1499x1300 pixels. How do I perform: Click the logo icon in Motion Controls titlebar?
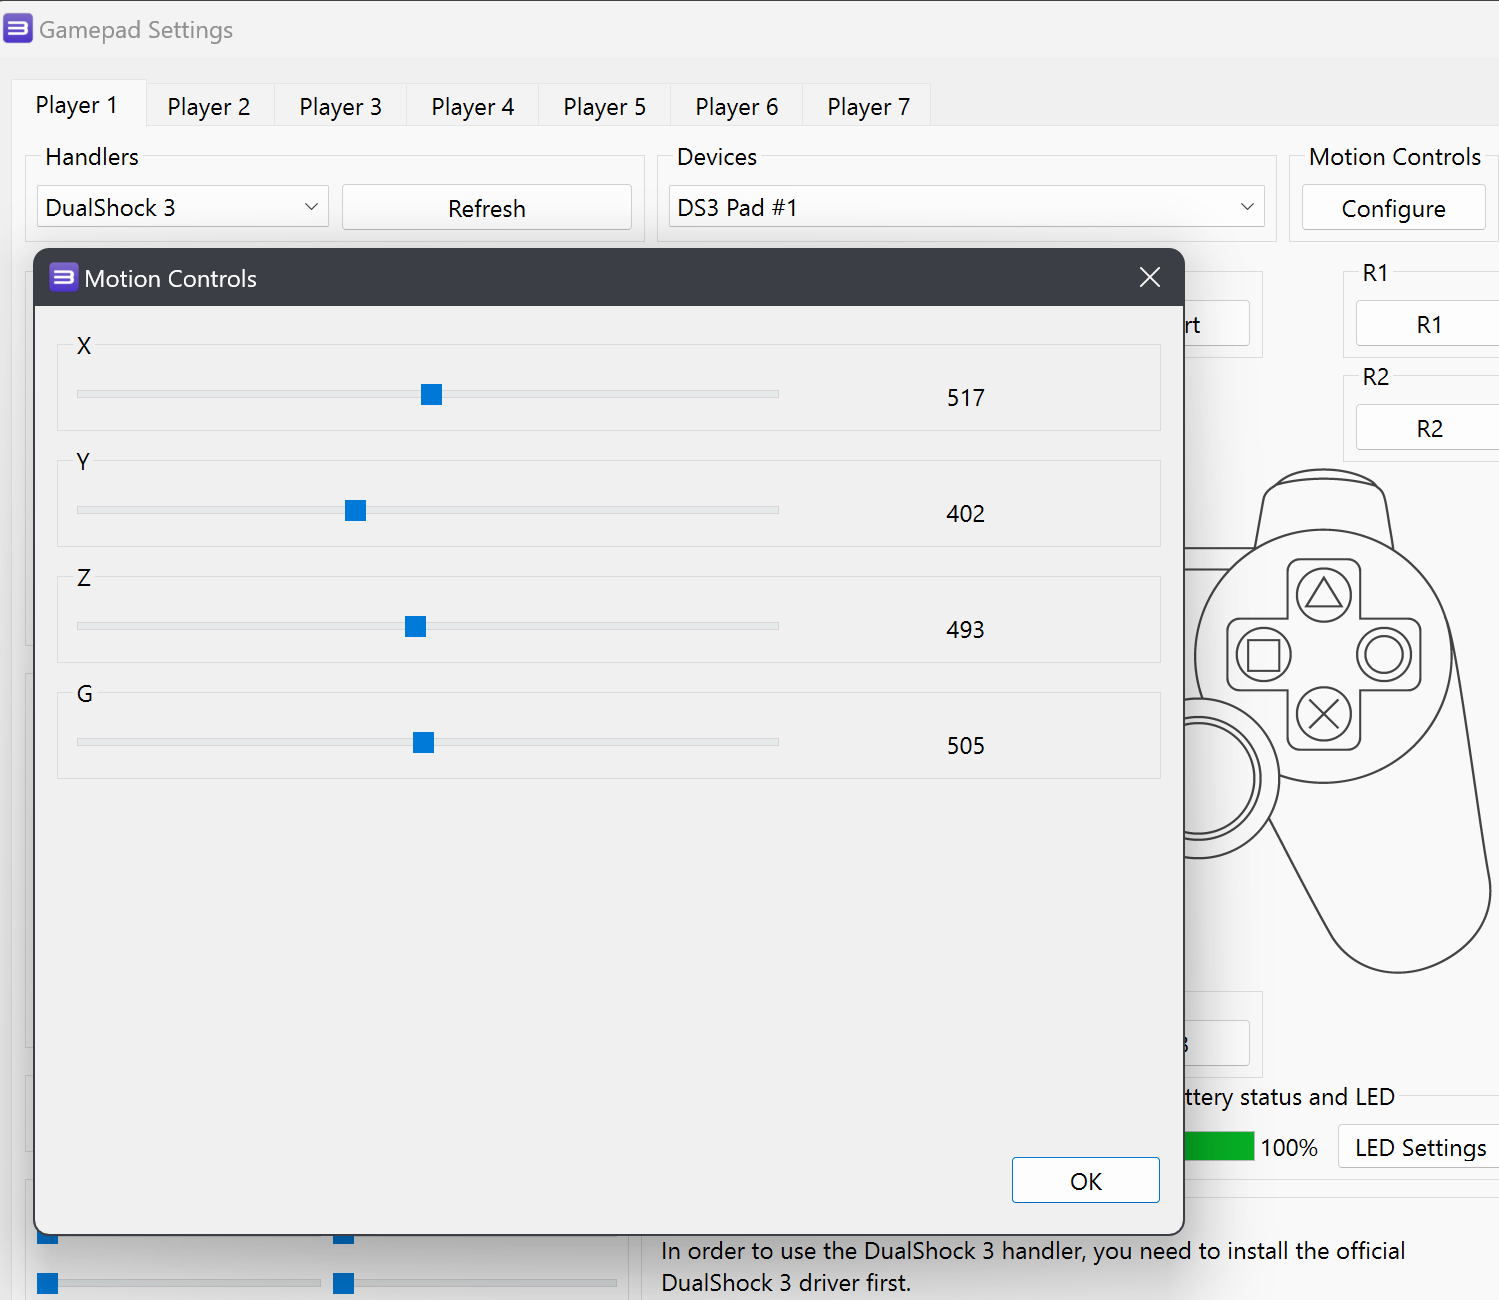(63, 277)
